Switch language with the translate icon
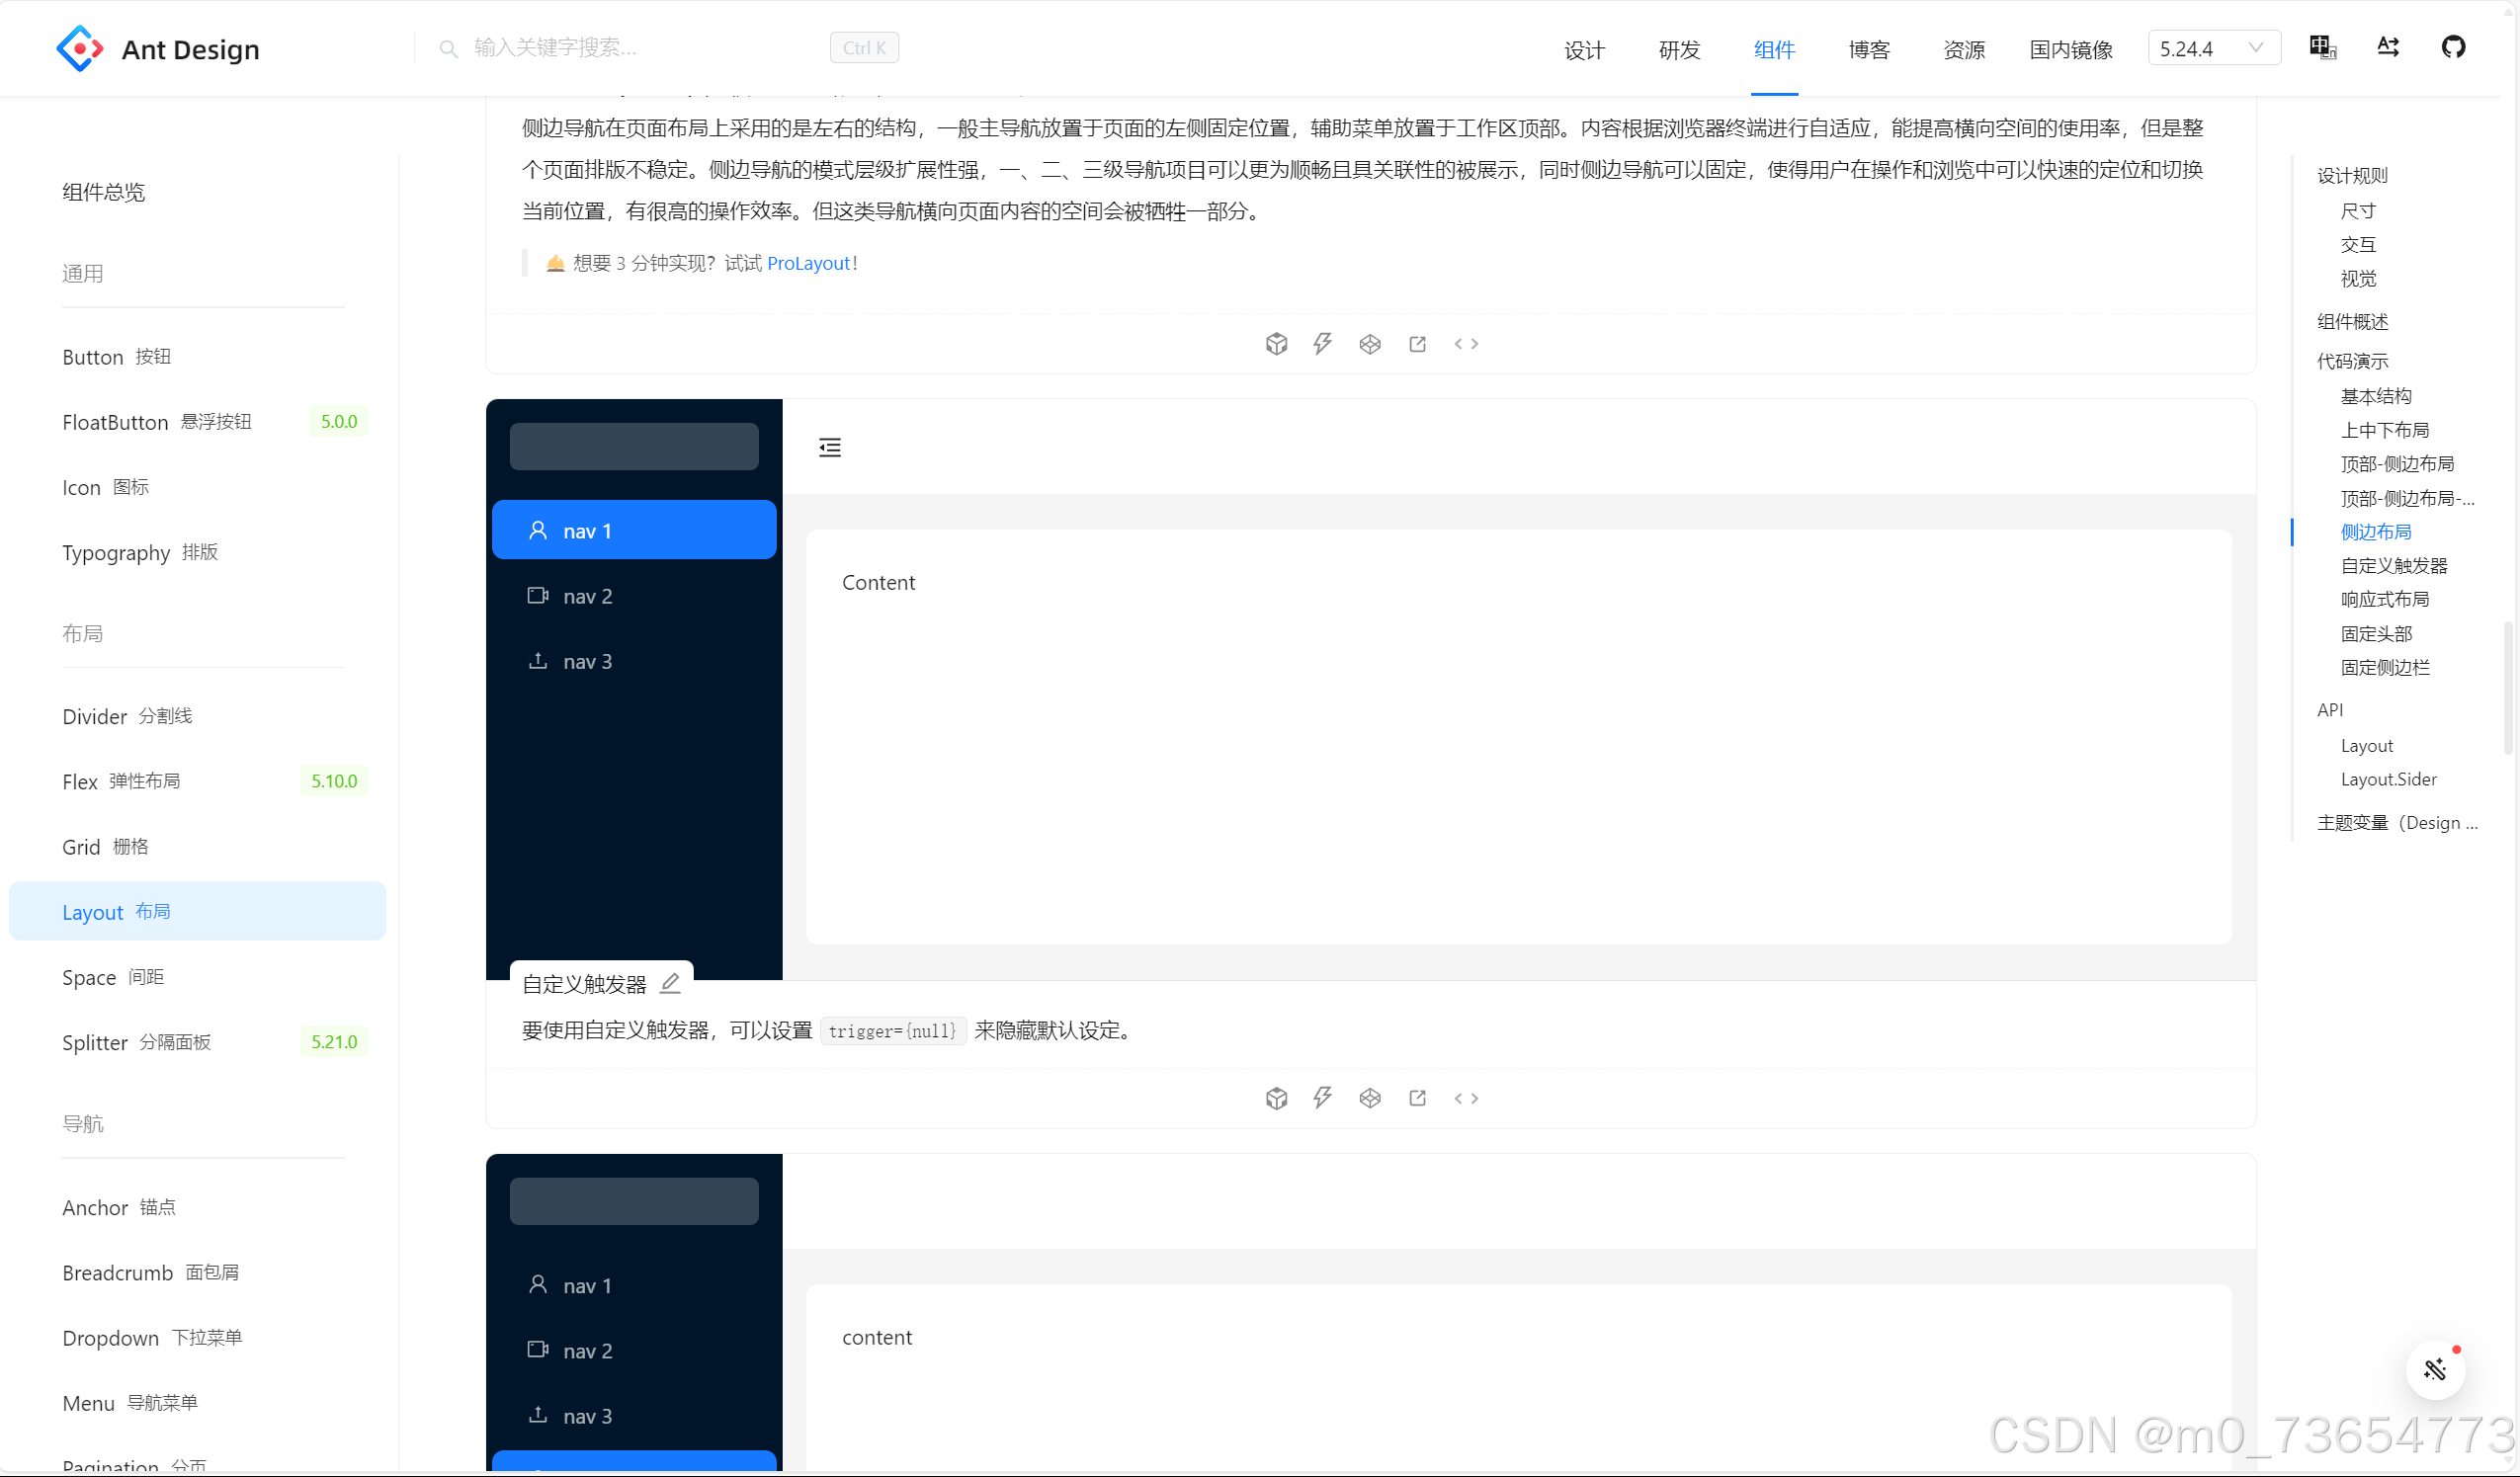 [2322, 47]
